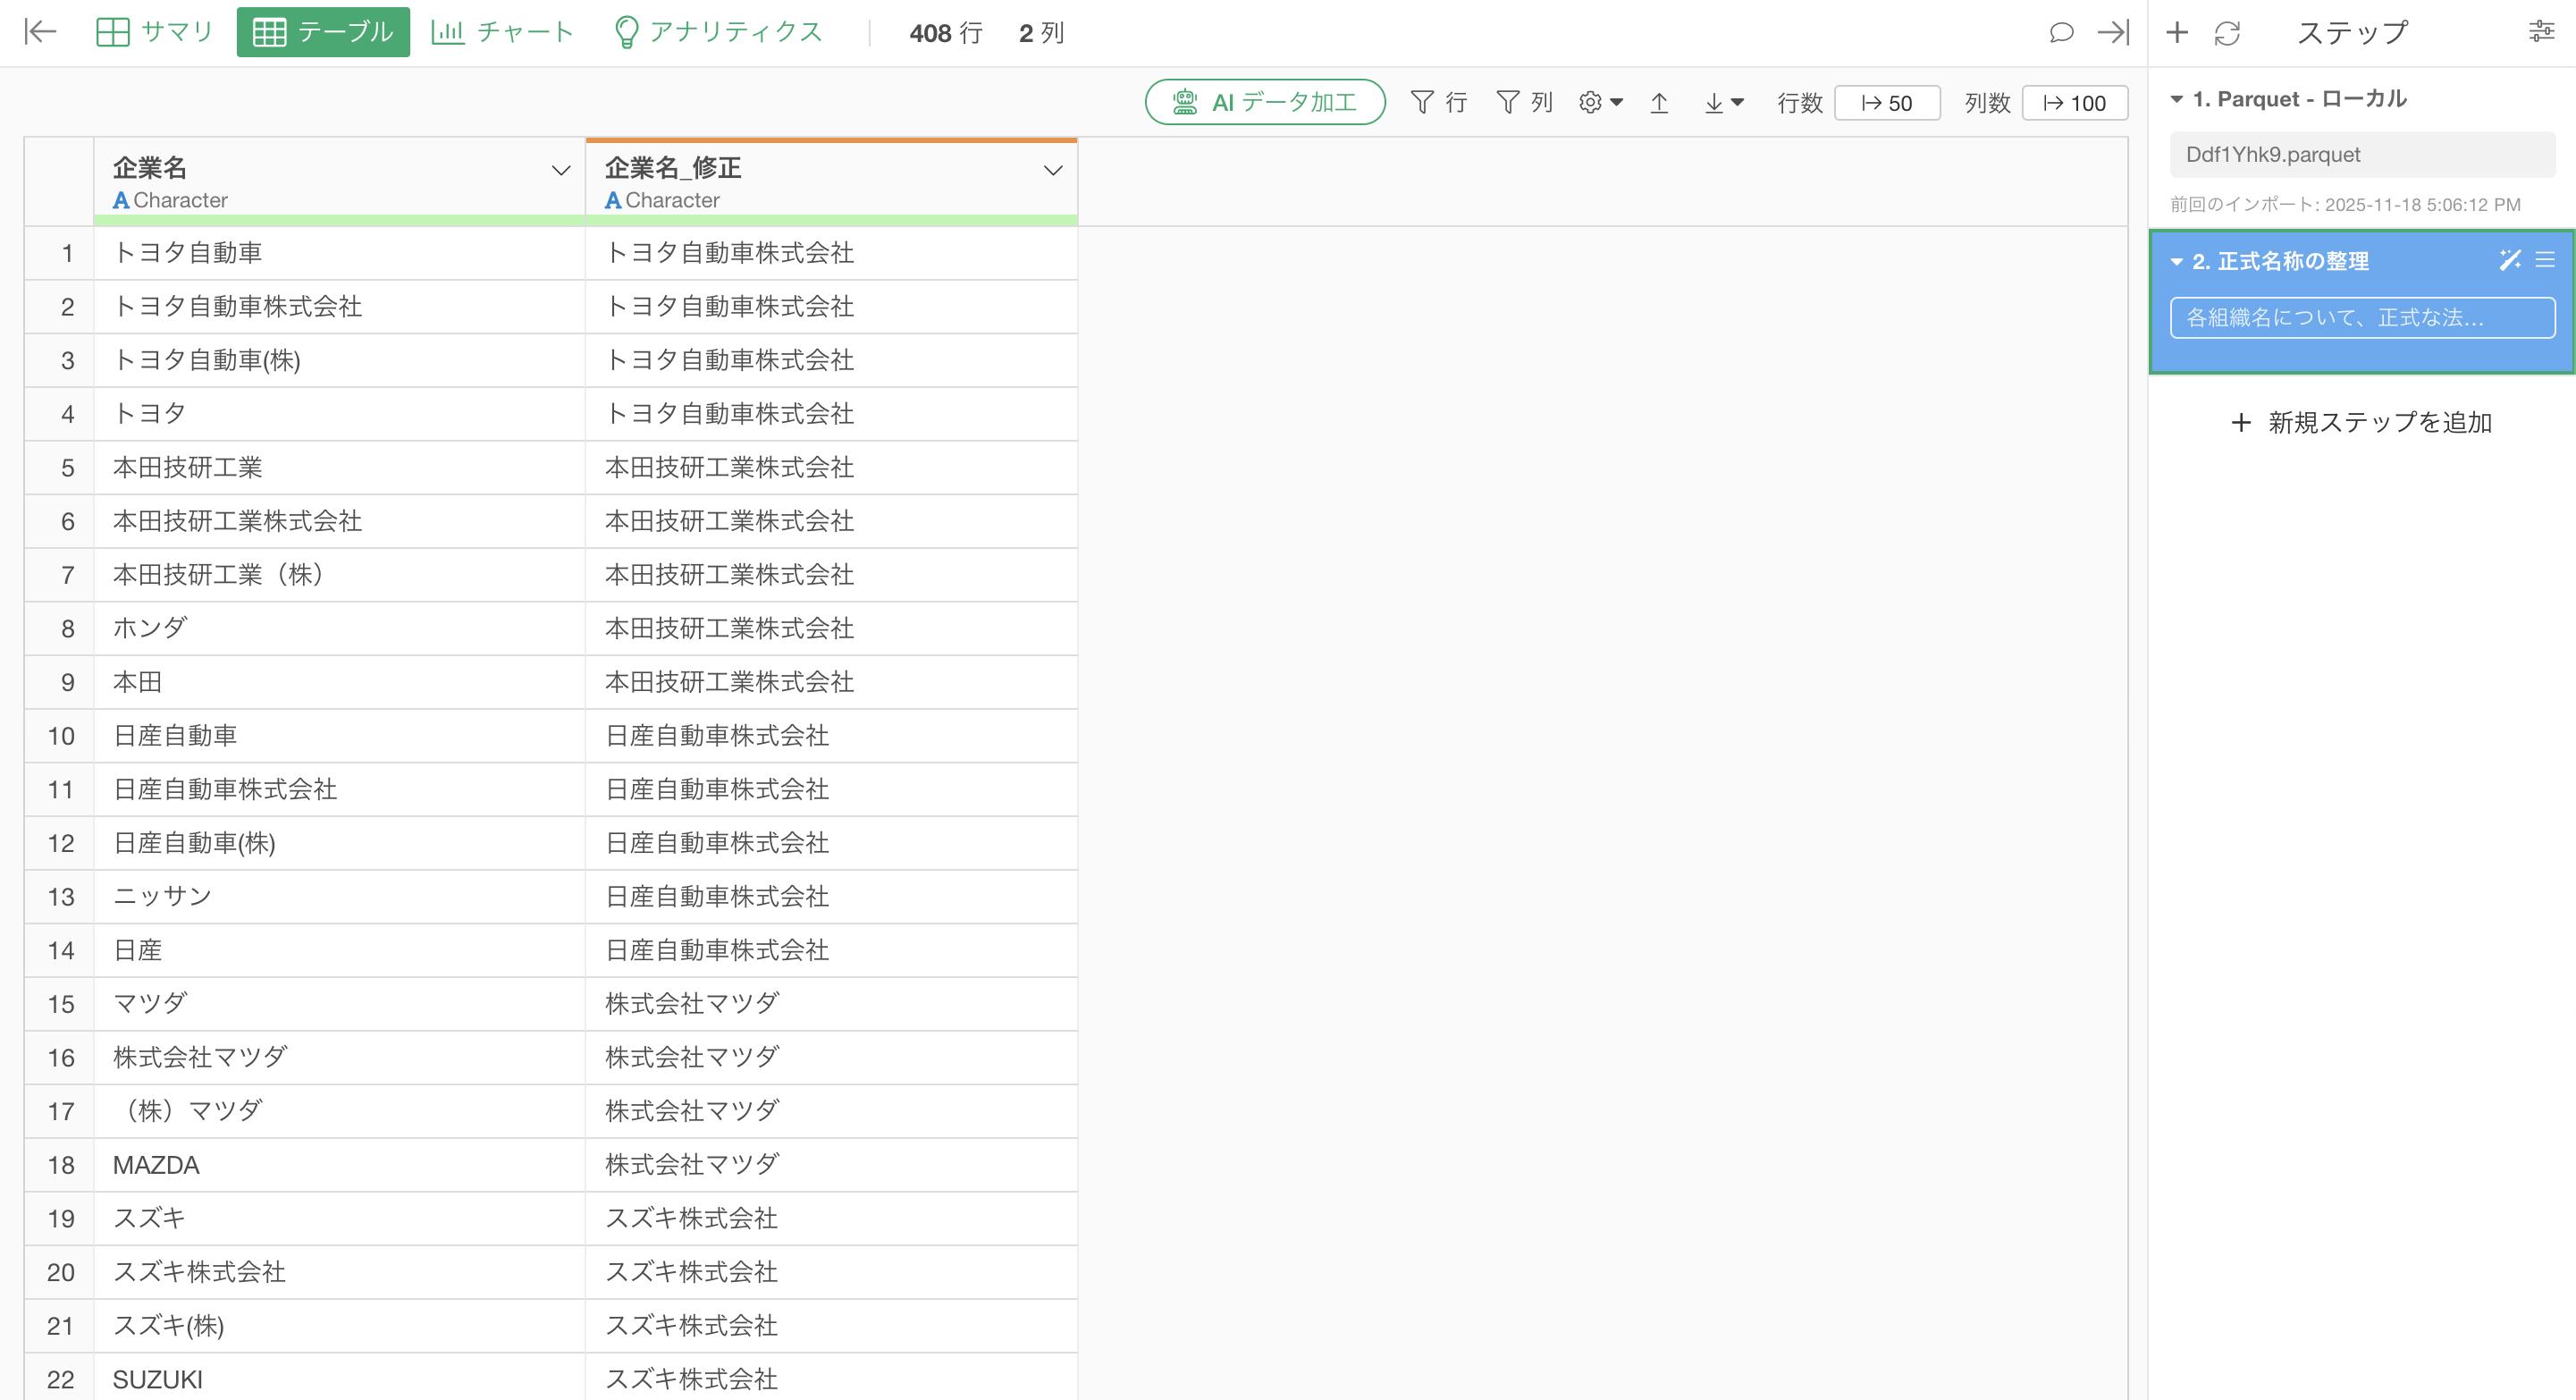The width and height of the screenshot is (2576, 1400).
Task: Open the gear settings dropdown
Action: pos(1600,103)
